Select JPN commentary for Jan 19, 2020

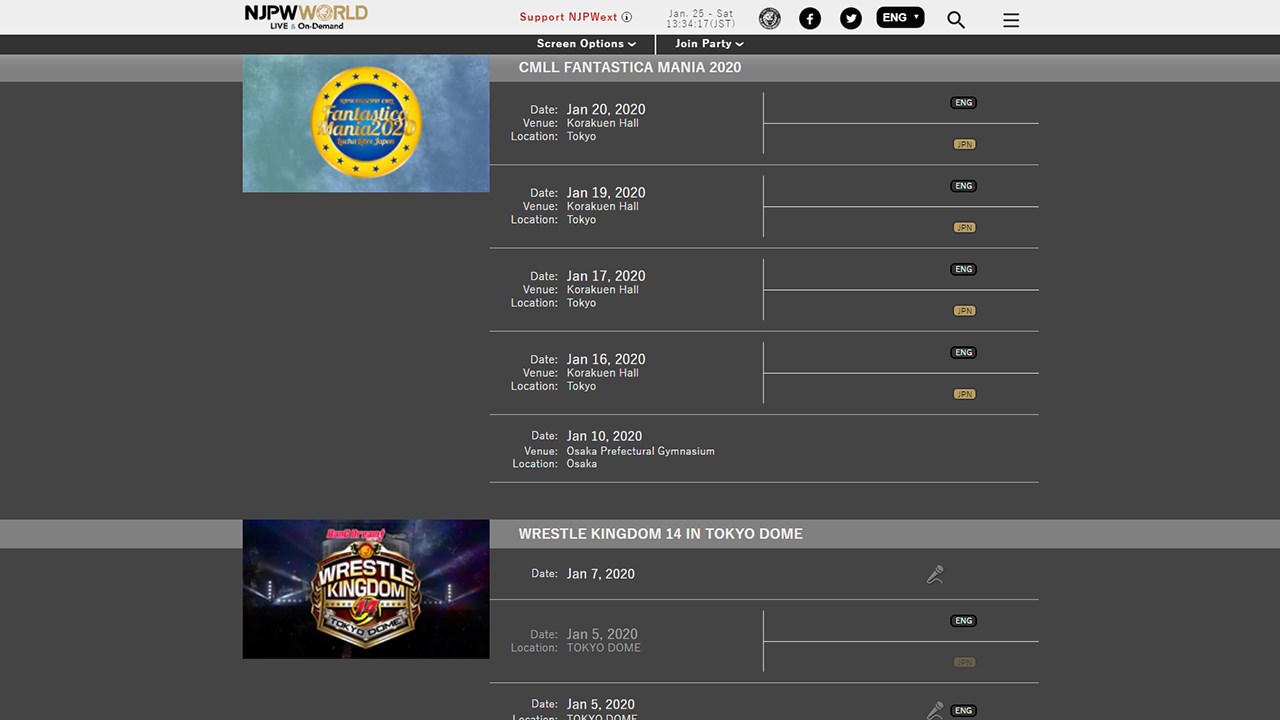tap(964, 228)
